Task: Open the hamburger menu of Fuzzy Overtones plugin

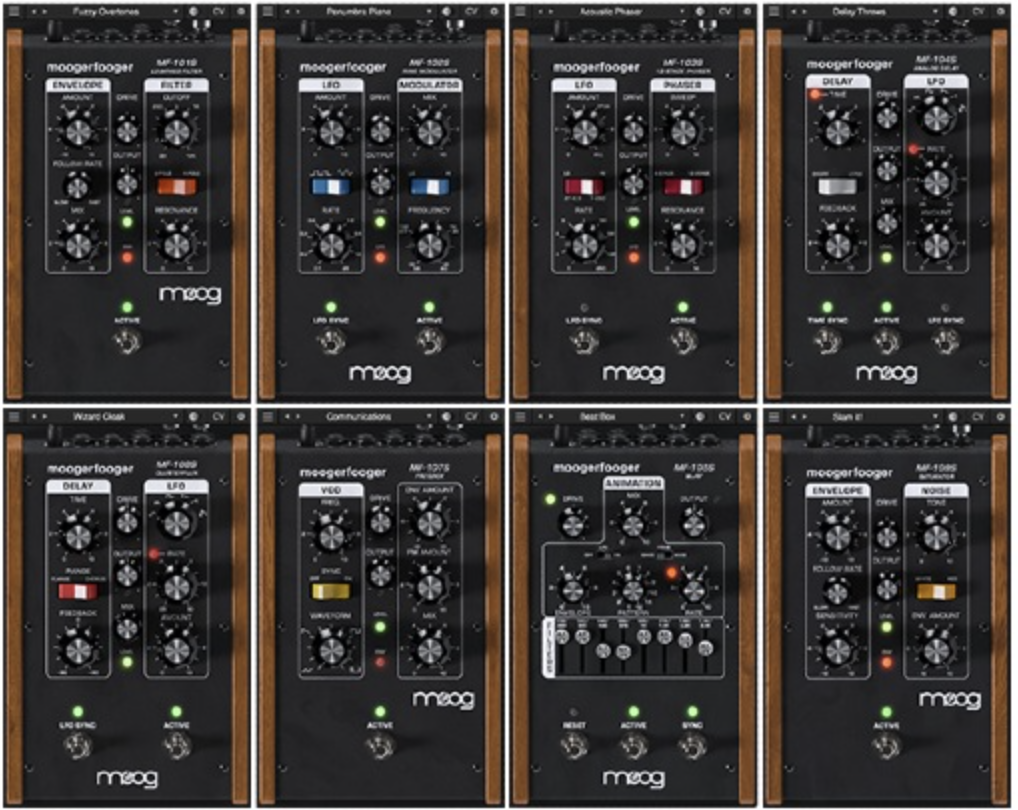Action: click(14, 11)
